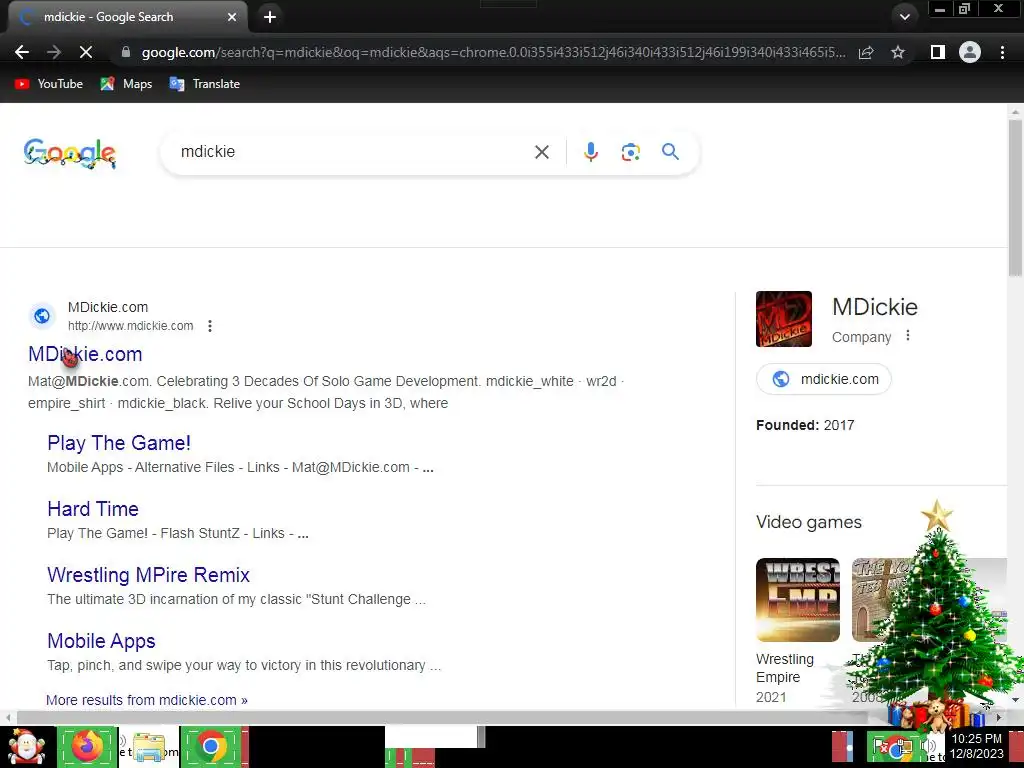Screen dimensions: 1024x768
Task: Open the Wrestling Empire game thumbnail
Action: tap(797, 600)
